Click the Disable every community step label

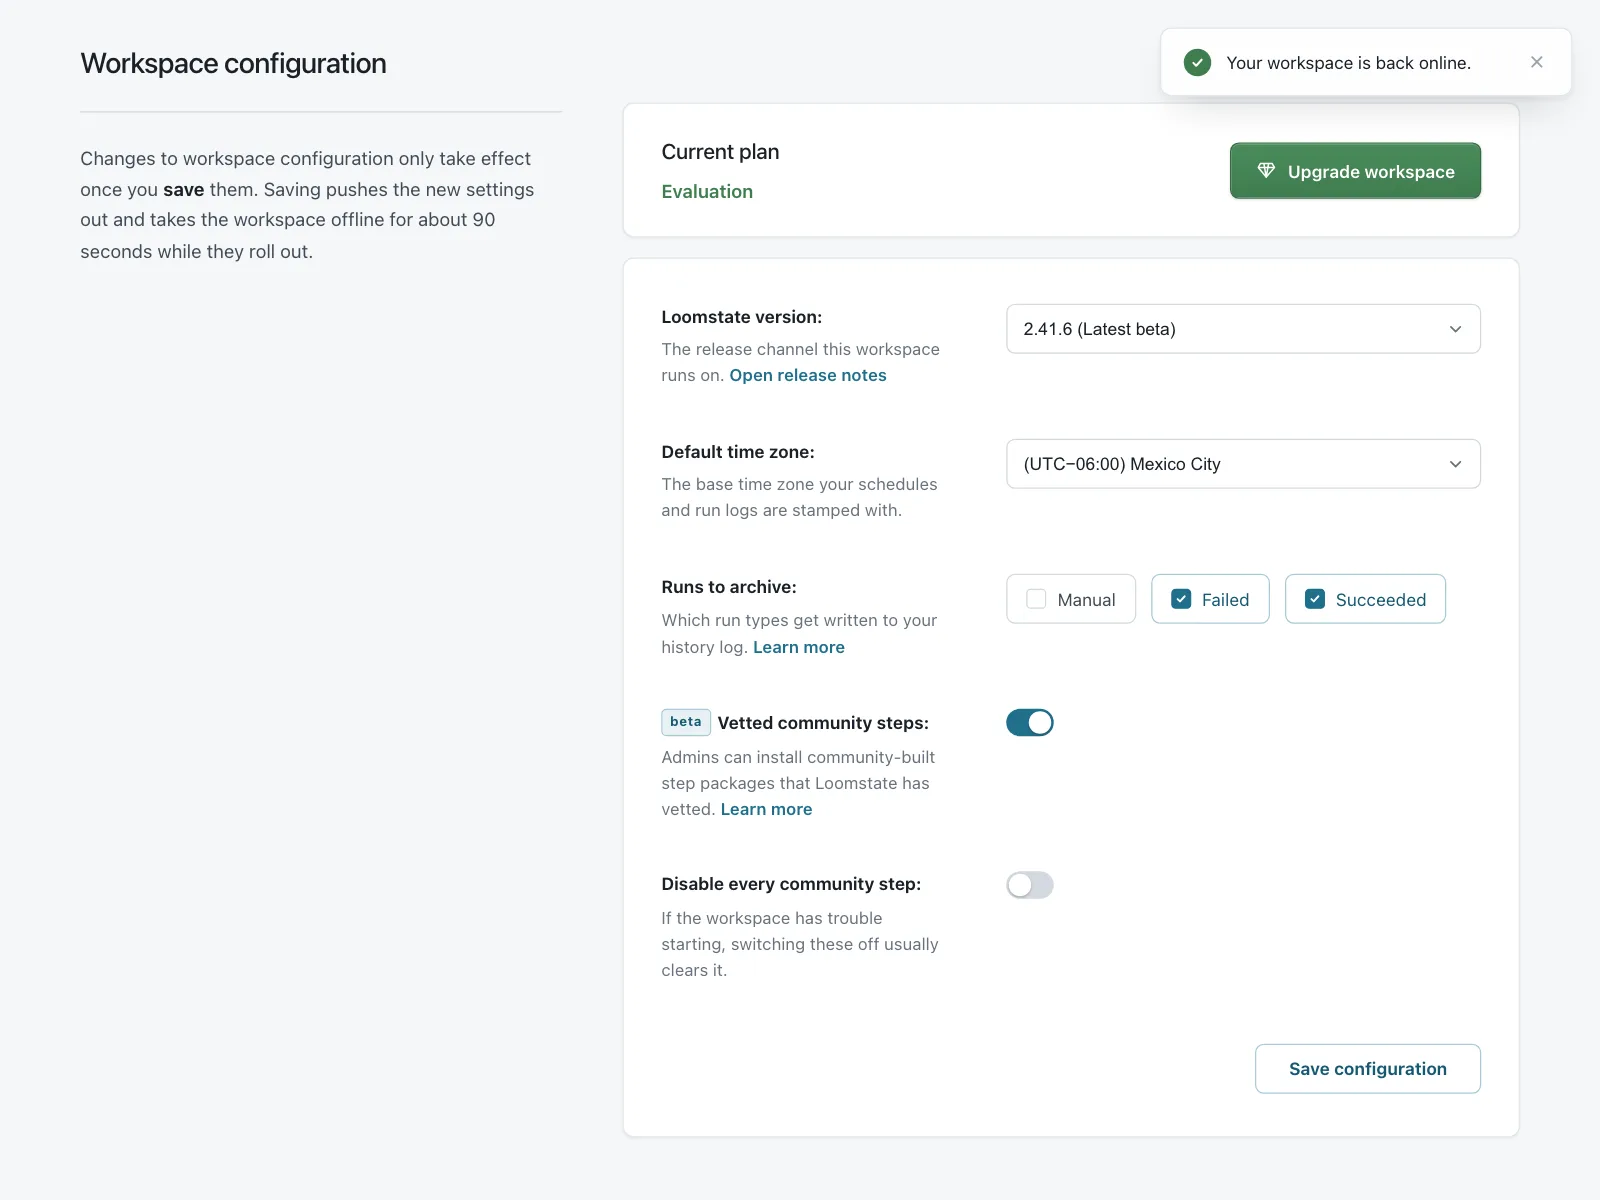791,884
